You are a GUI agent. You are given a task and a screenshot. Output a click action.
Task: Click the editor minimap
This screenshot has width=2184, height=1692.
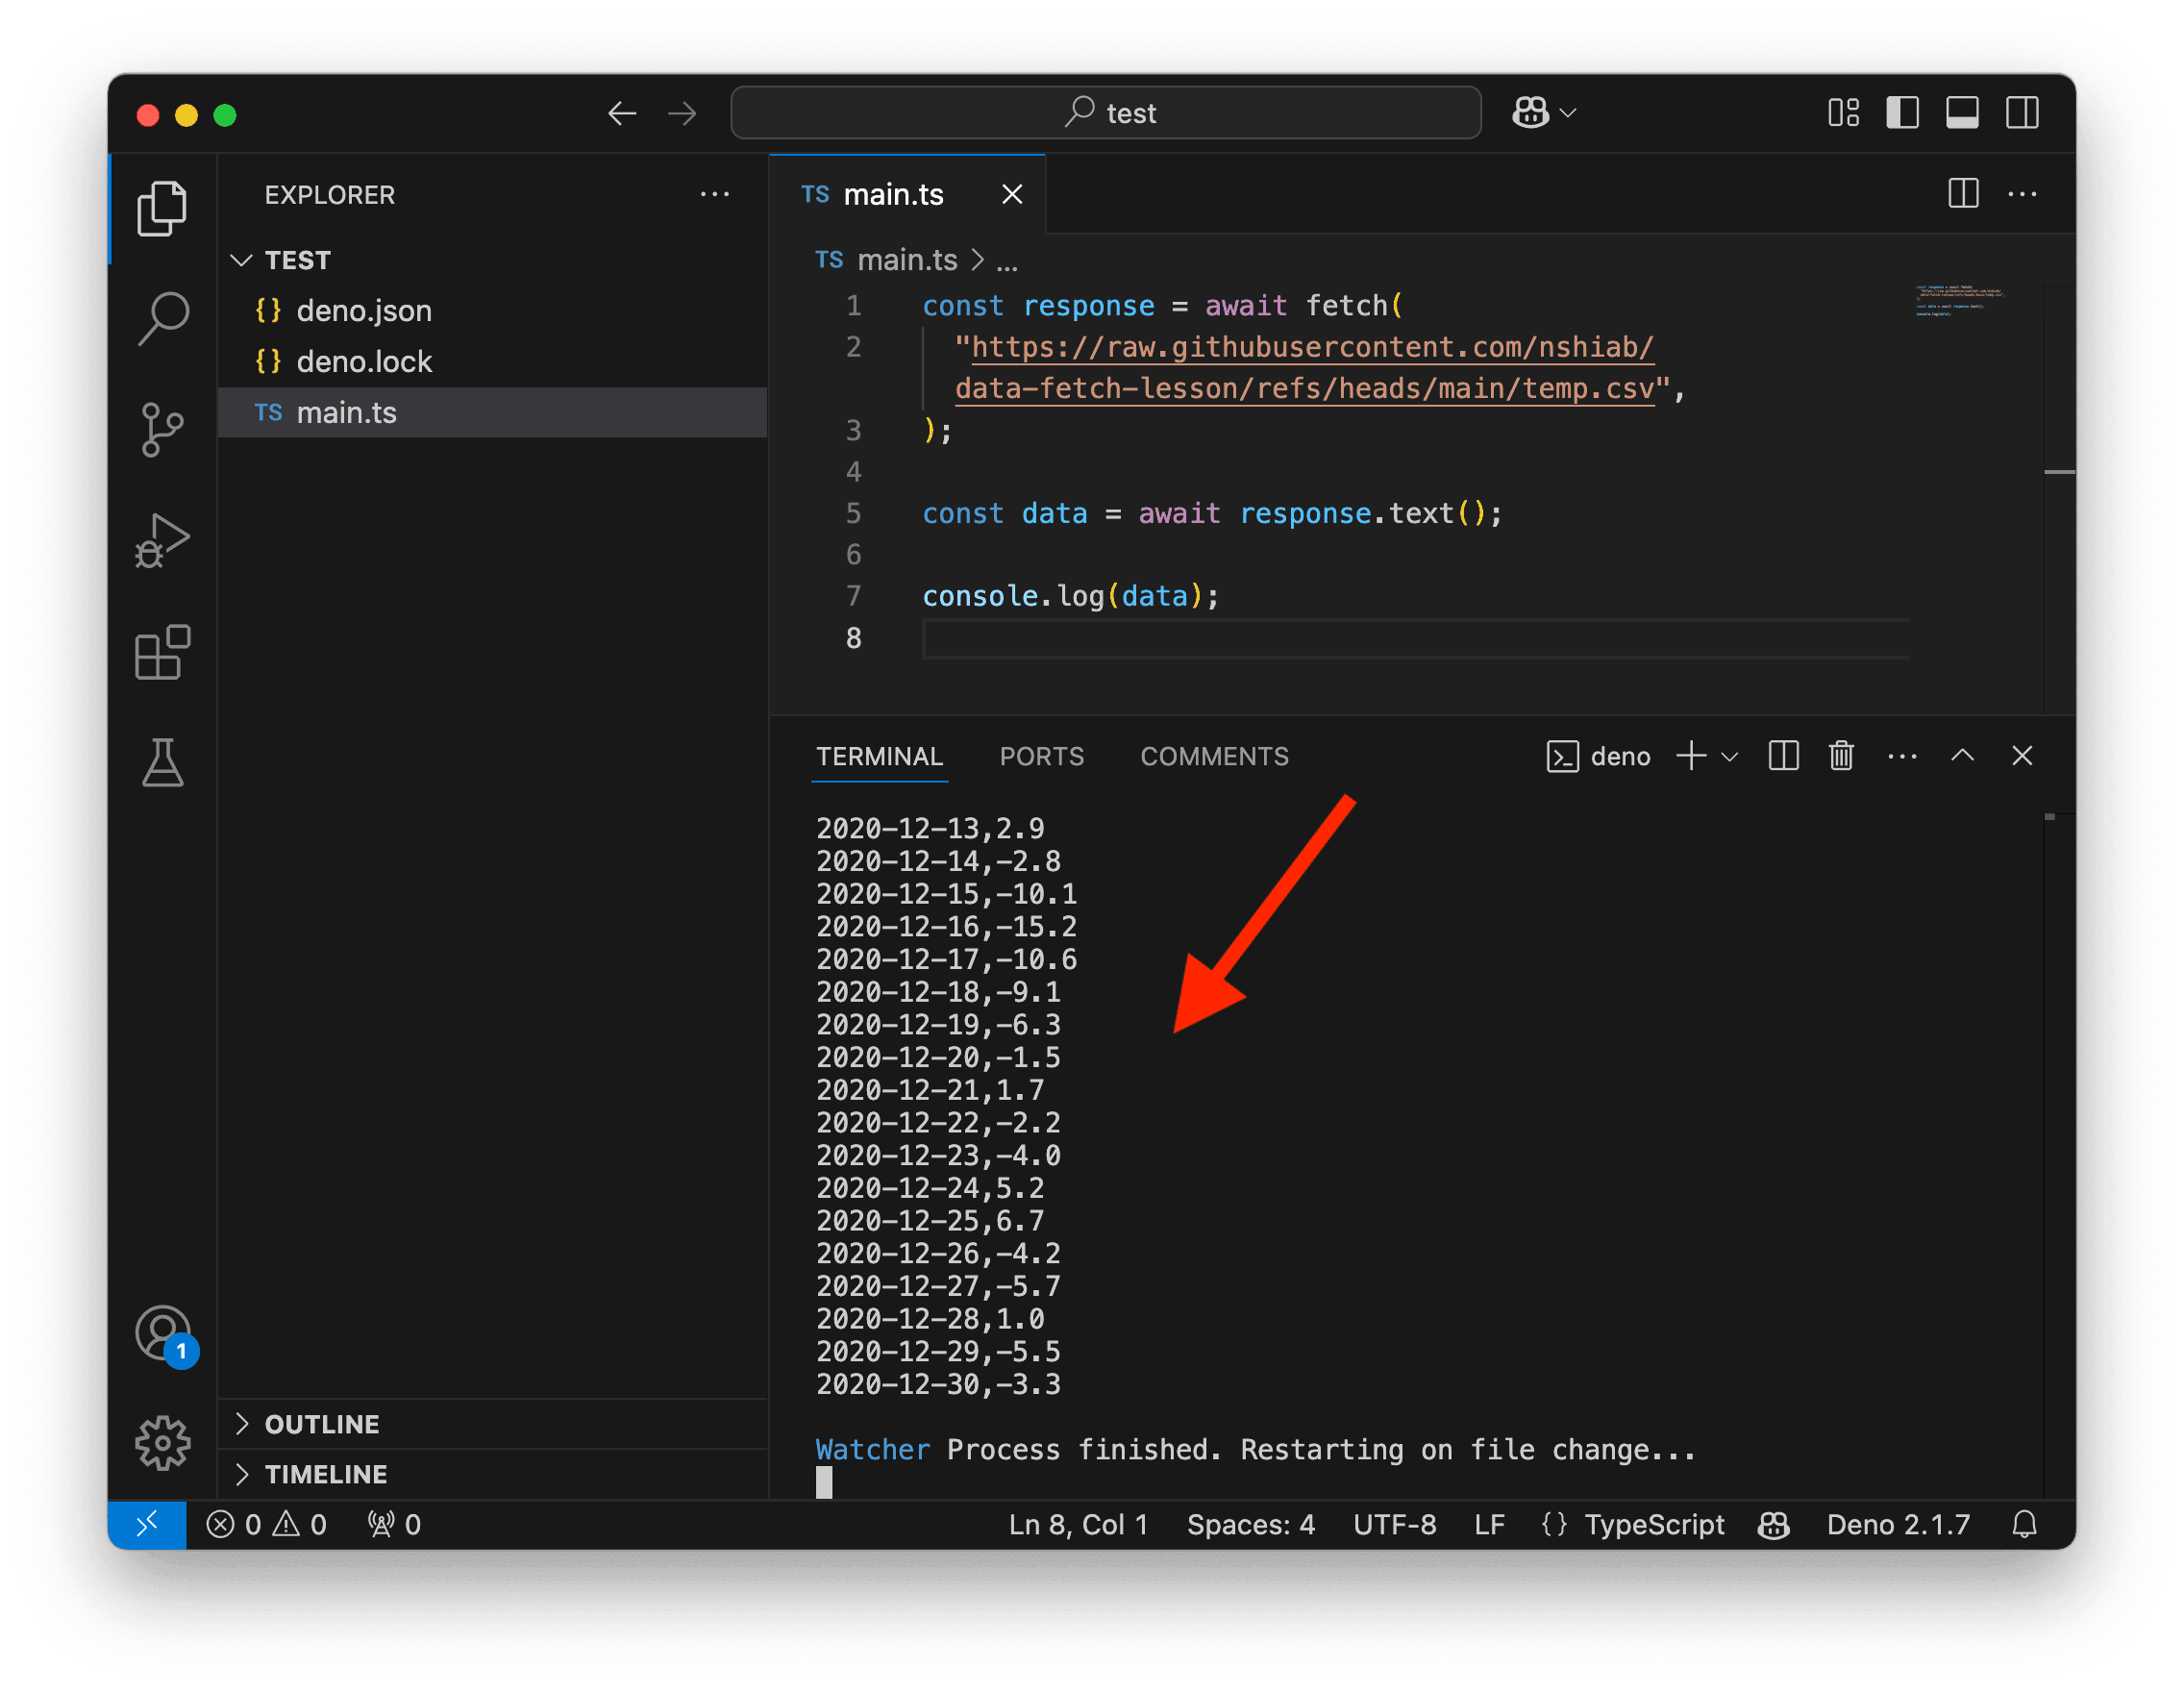tap(1960, 300)
